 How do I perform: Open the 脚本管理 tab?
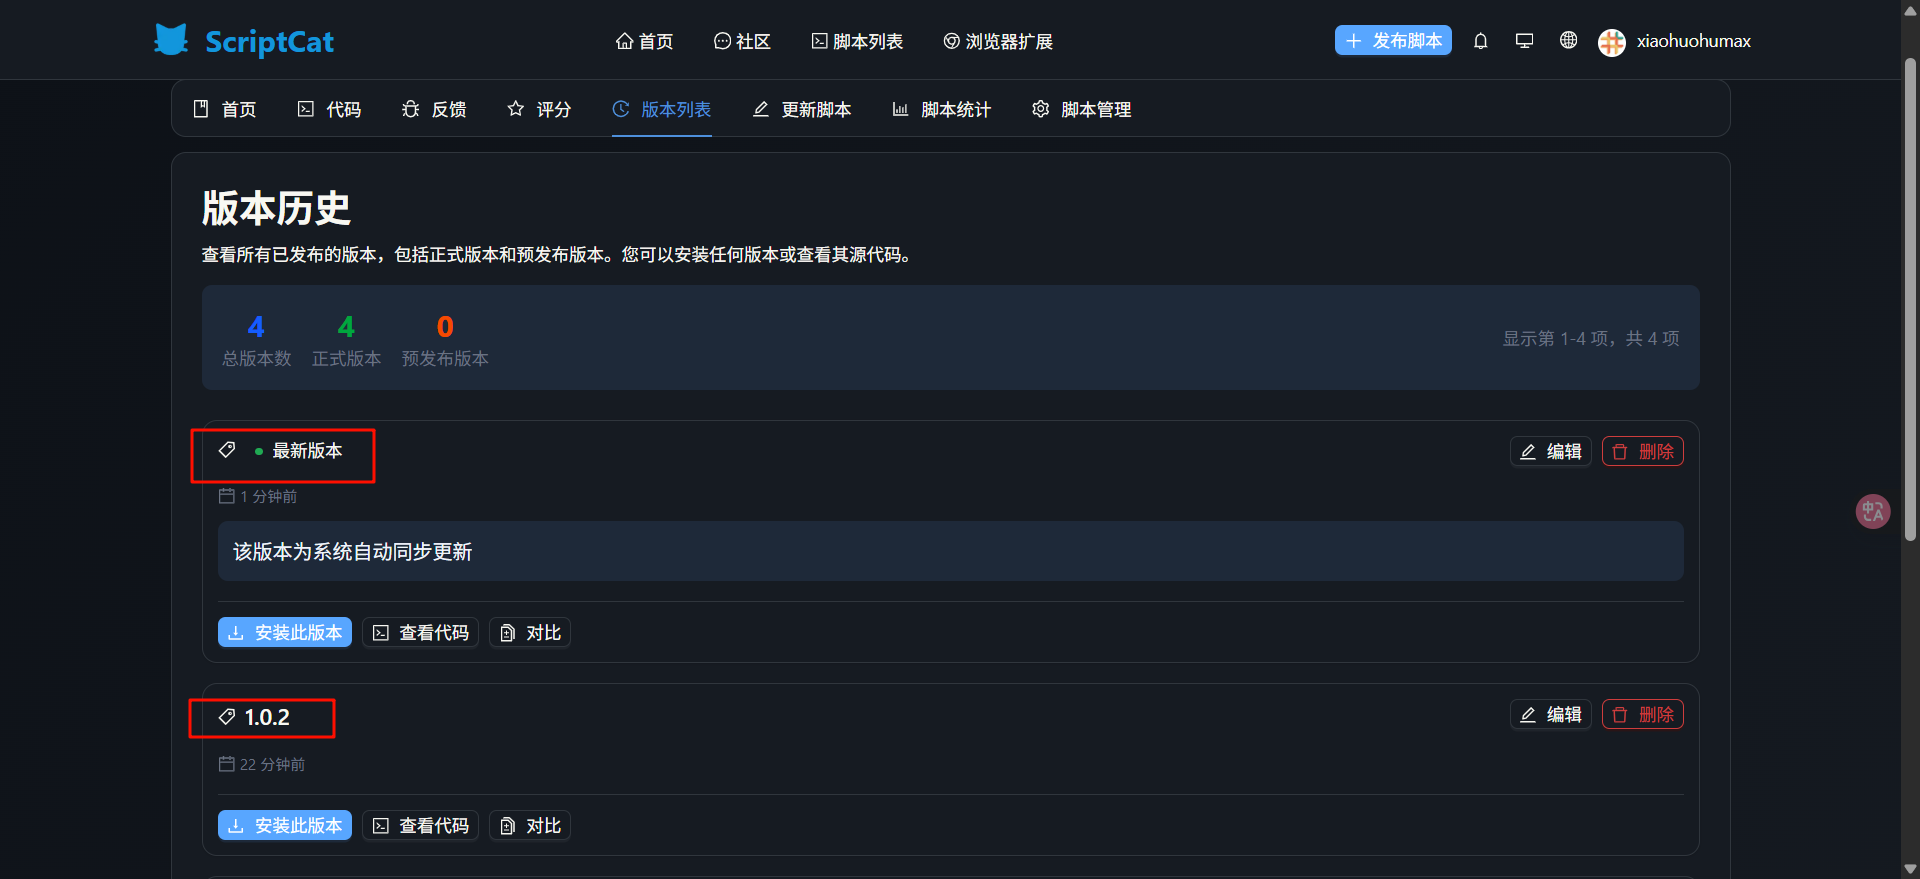(1081, 109)
